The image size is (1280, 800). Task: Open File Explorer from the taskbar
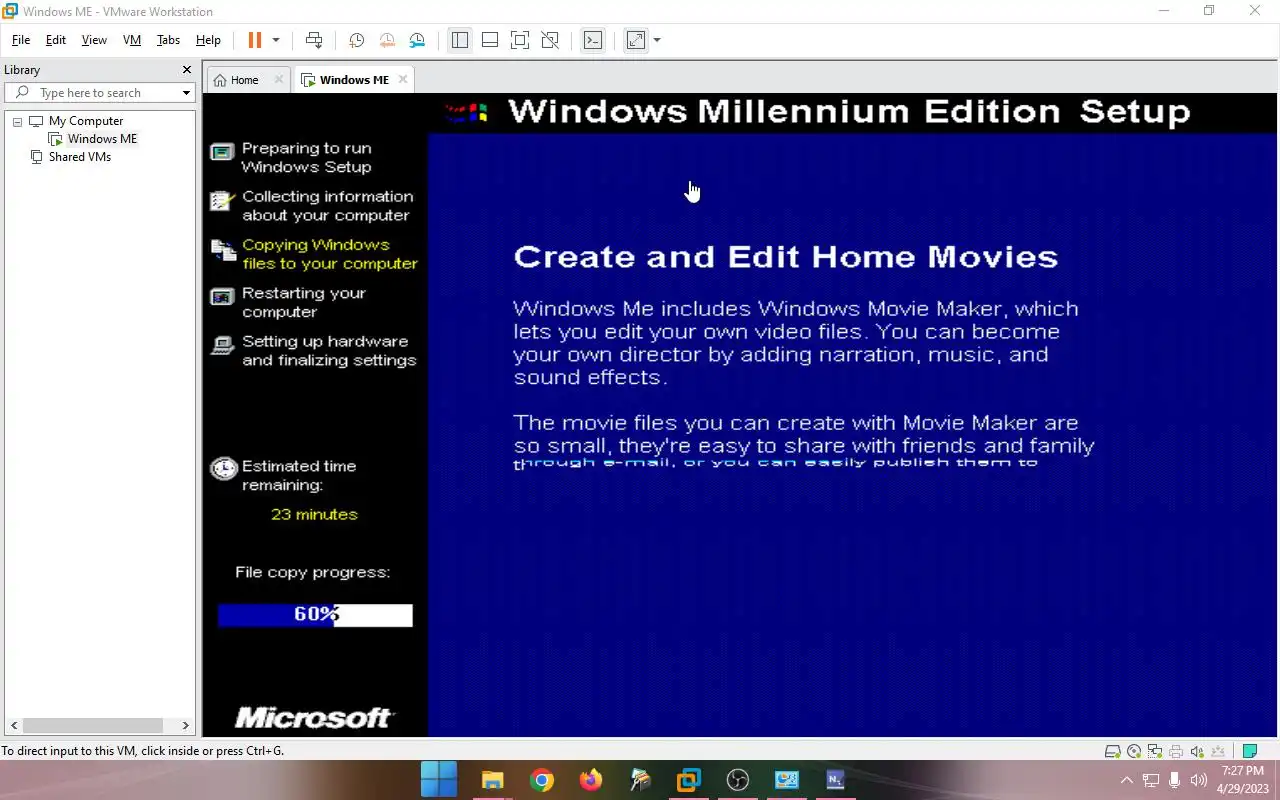point(492,780)
